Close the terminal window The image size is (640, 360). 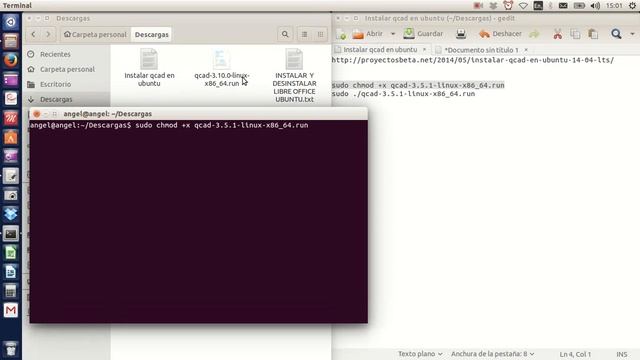click(x=36, y=114)
